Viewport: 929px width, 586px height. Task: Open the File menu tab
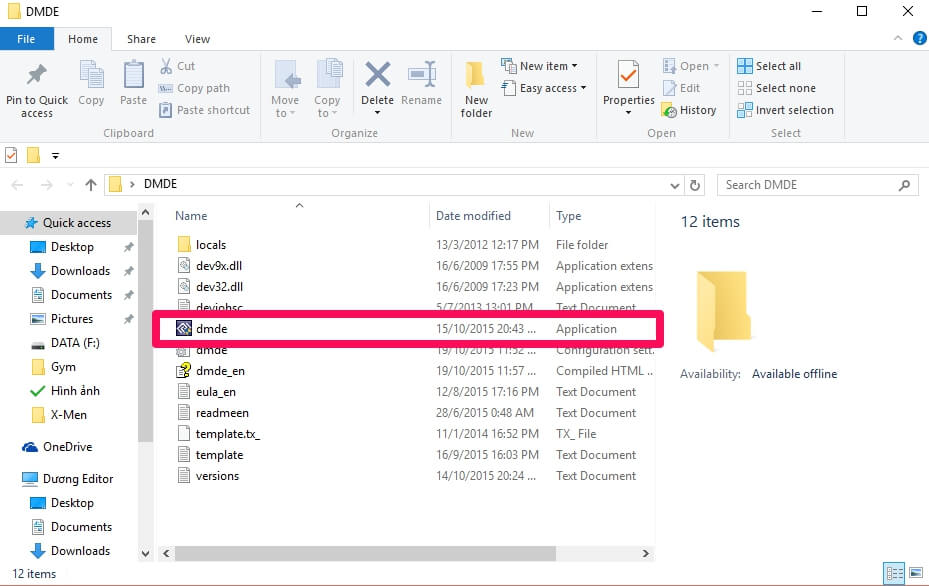point(26,39)
